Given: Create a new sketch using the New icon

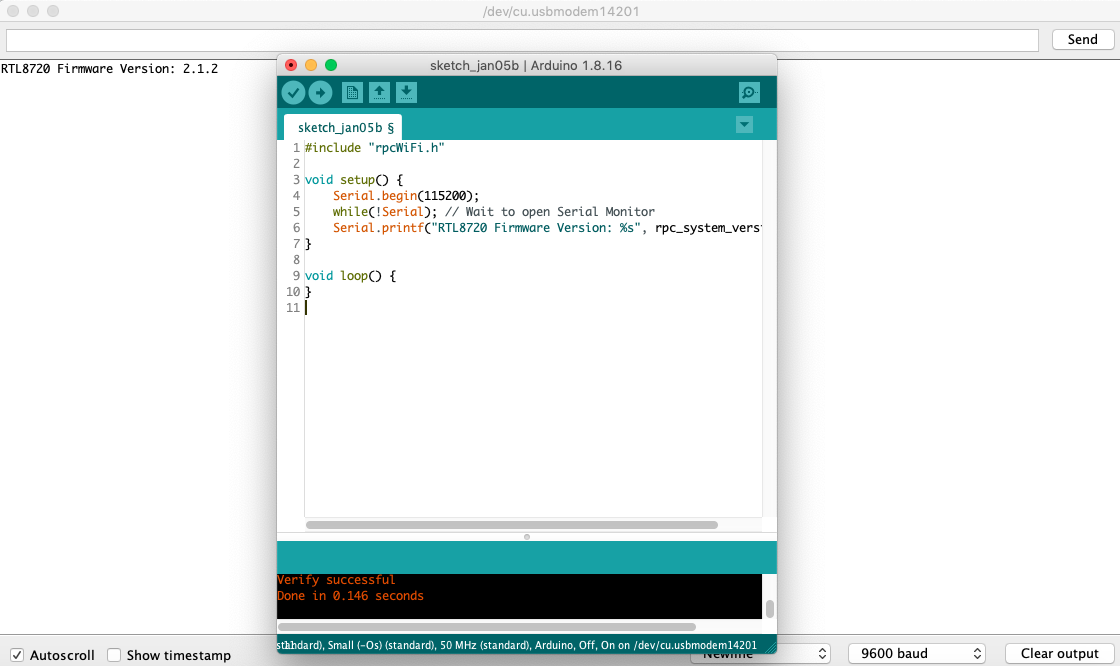Looking at the screenshot, I should [x=351, y=92].
